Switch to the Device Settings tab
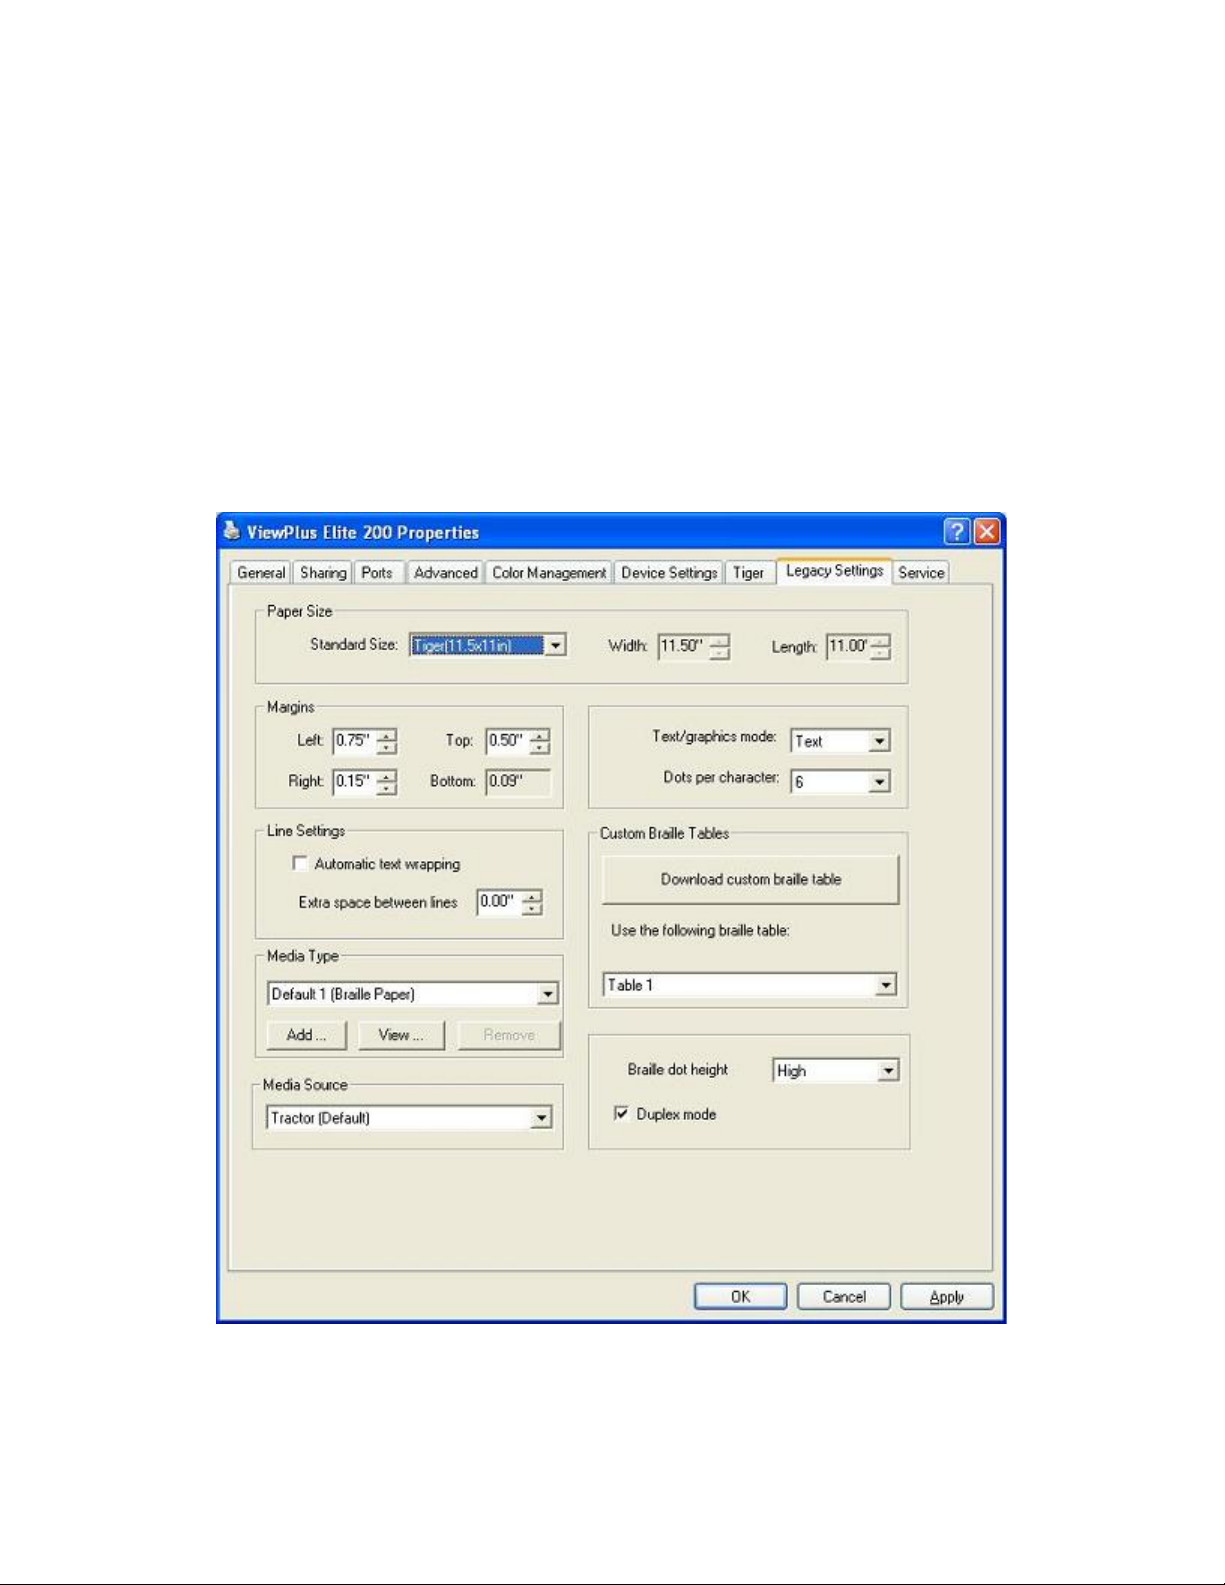Viewport: 1225px width, 1585px height. click(x=669, y=573)
